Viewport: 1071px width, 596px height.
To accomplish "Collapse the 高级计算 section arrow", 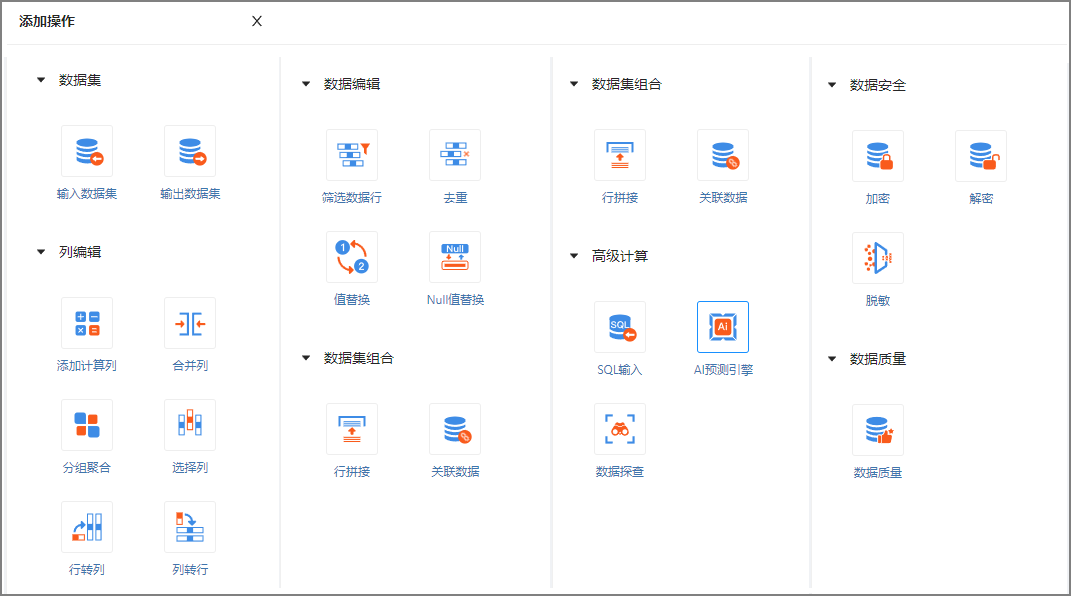I will point(574,256).
